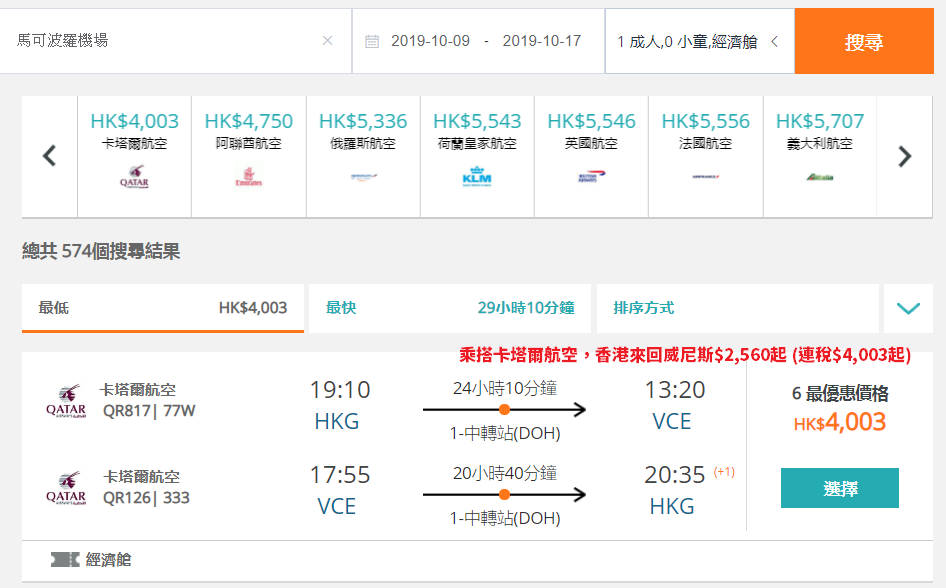Change the departure date 2019-10-09

tap(430, 41)
